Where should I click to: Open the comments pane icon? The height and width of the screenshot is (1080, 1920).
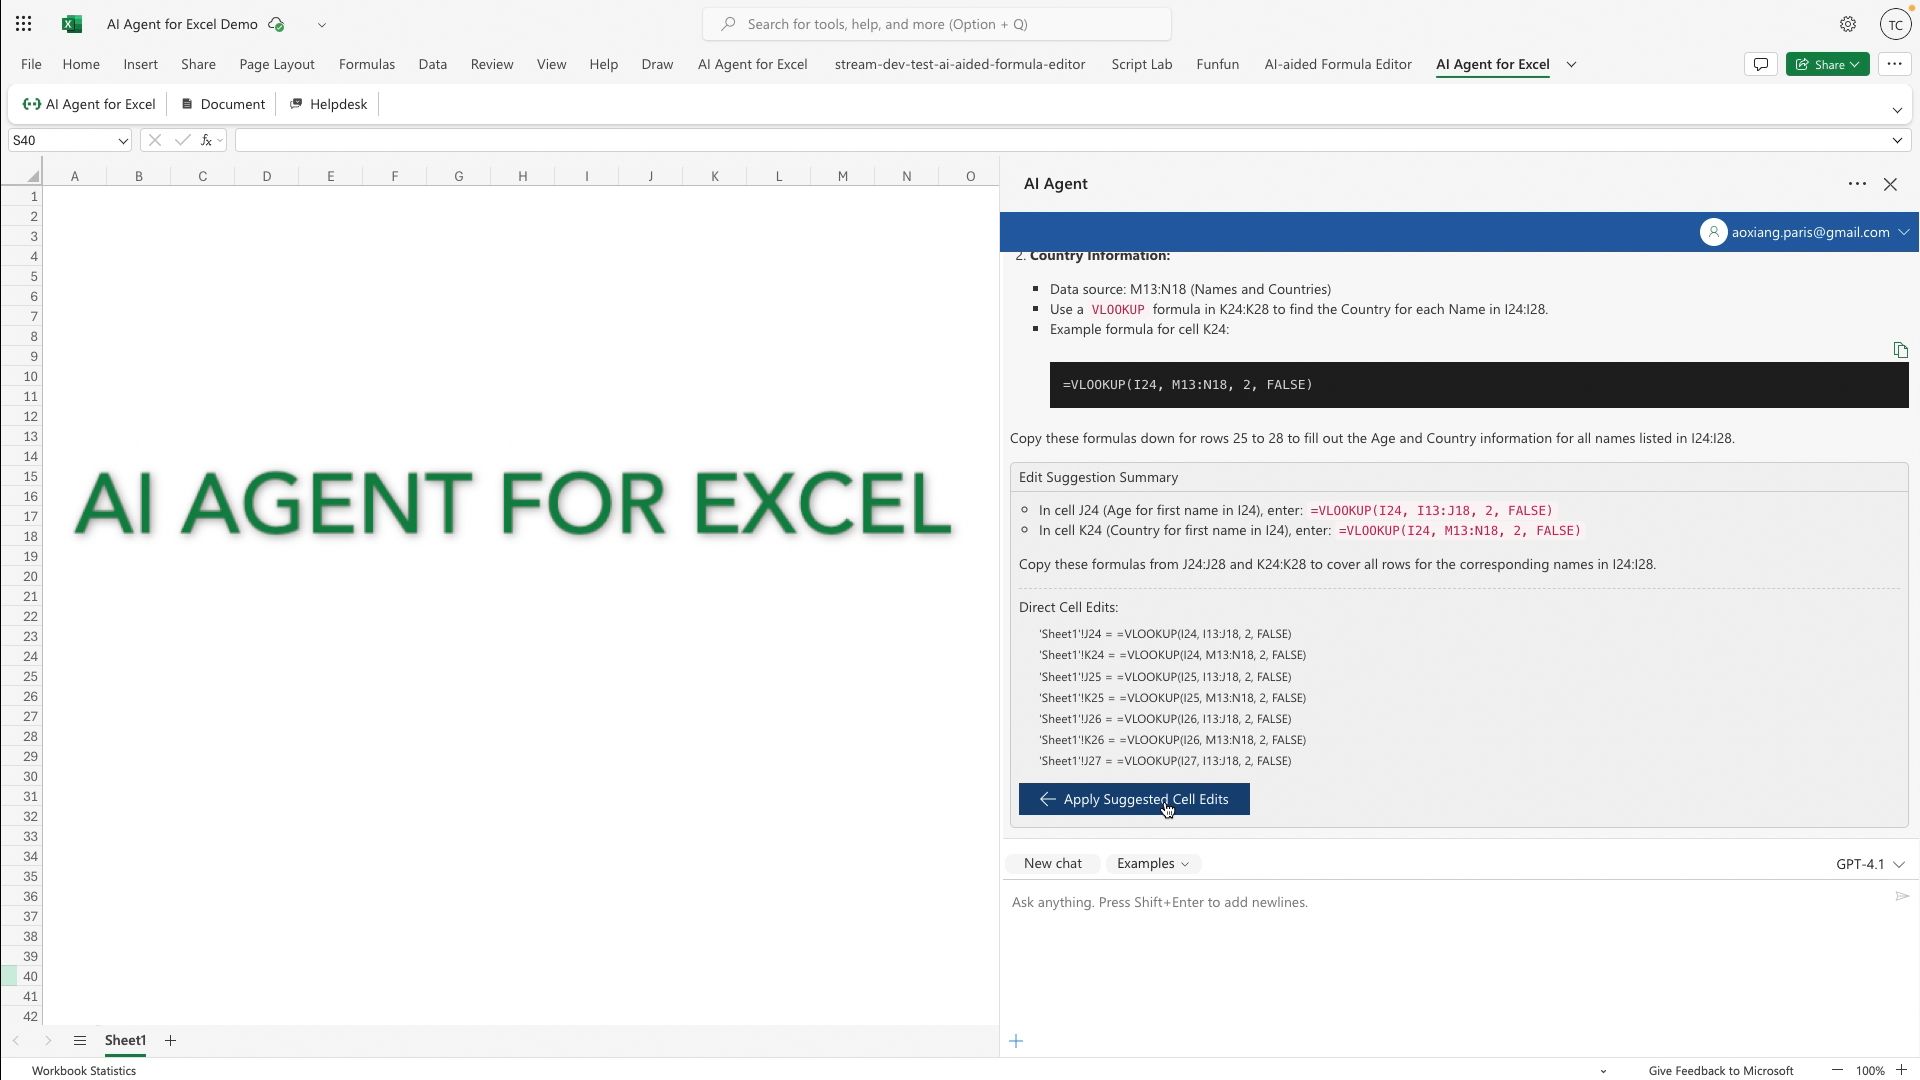[x=1761, y=64]
